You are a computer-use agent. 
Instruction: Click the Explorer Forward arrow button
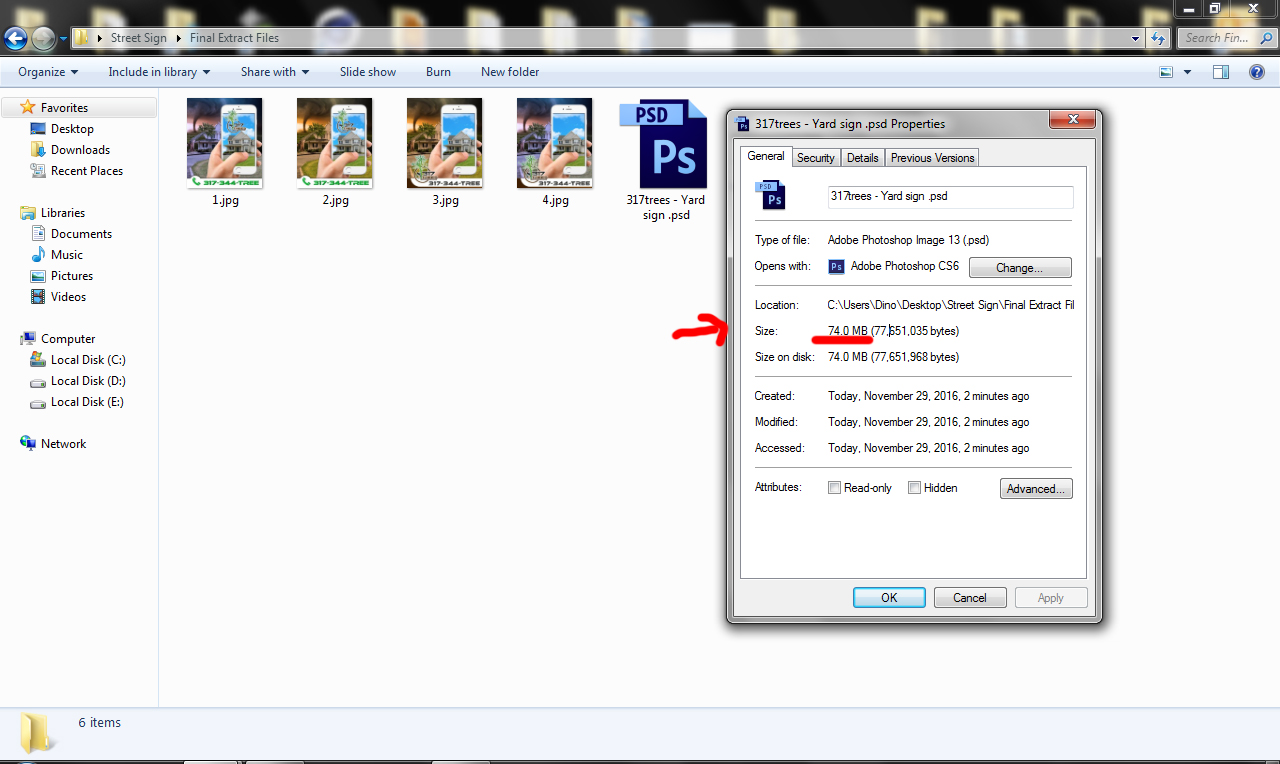pyautogui.click(x=43, y=38)
